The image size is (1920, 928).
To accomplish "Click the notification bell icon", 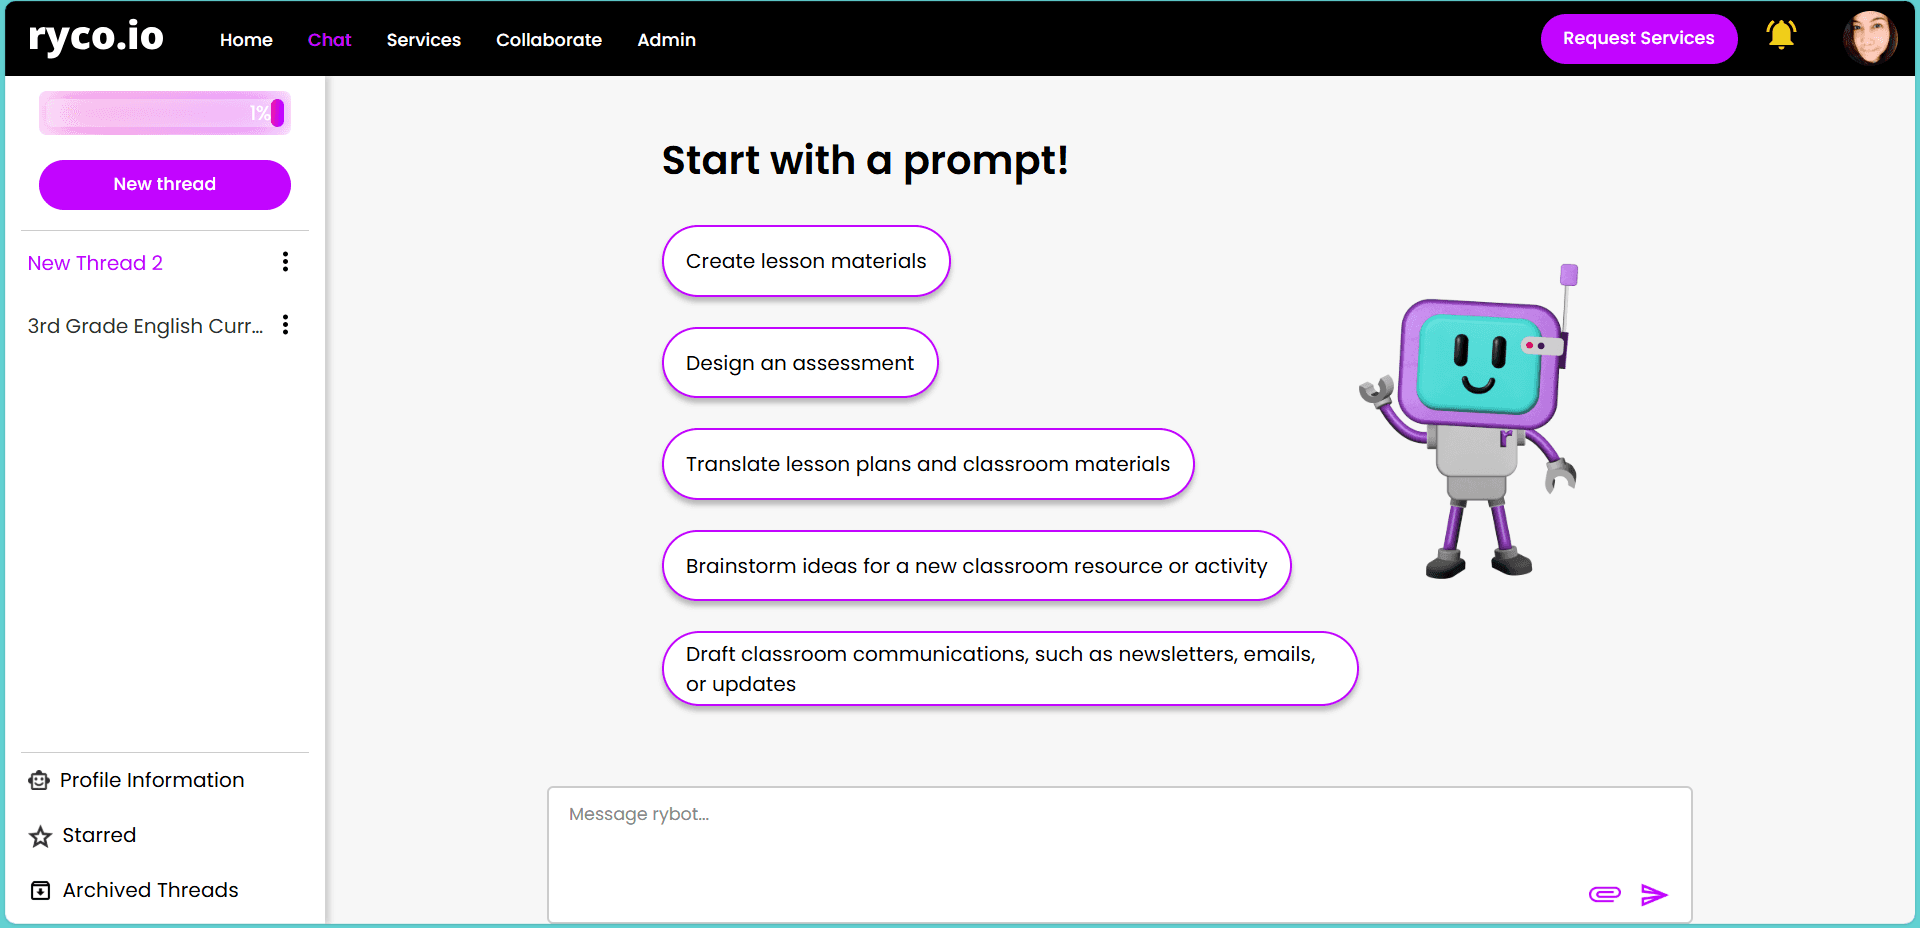I will (x=1781, y=36).
